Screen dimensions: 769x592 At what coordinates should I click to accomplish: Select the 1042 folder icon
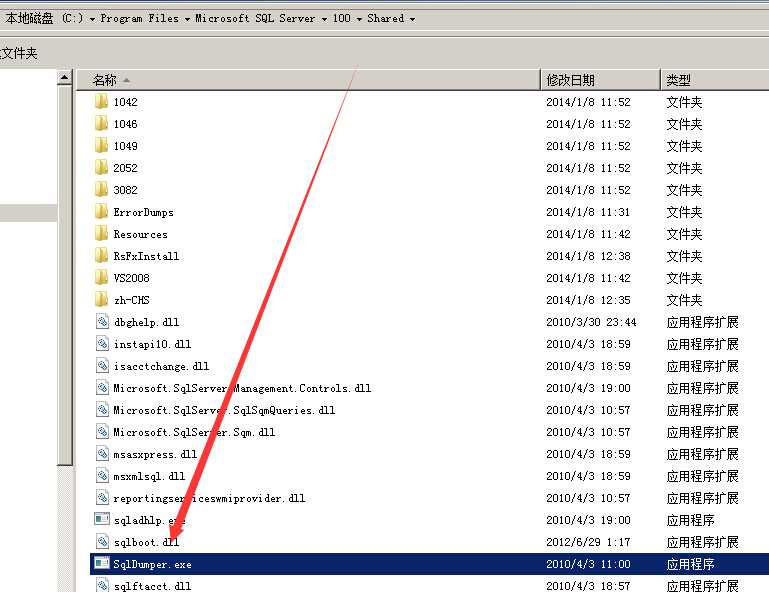coord(101,102)
